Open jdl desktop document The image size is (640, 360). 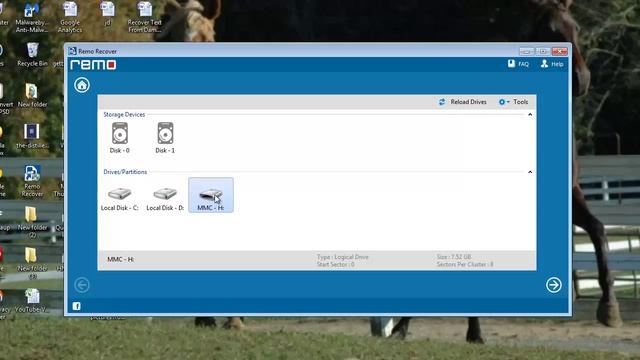point(107,14)
